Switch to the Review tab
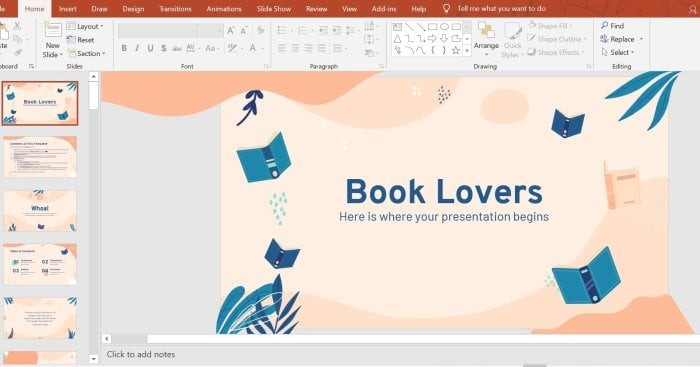This screenshot has height=367, width=700. click(317, 8)
